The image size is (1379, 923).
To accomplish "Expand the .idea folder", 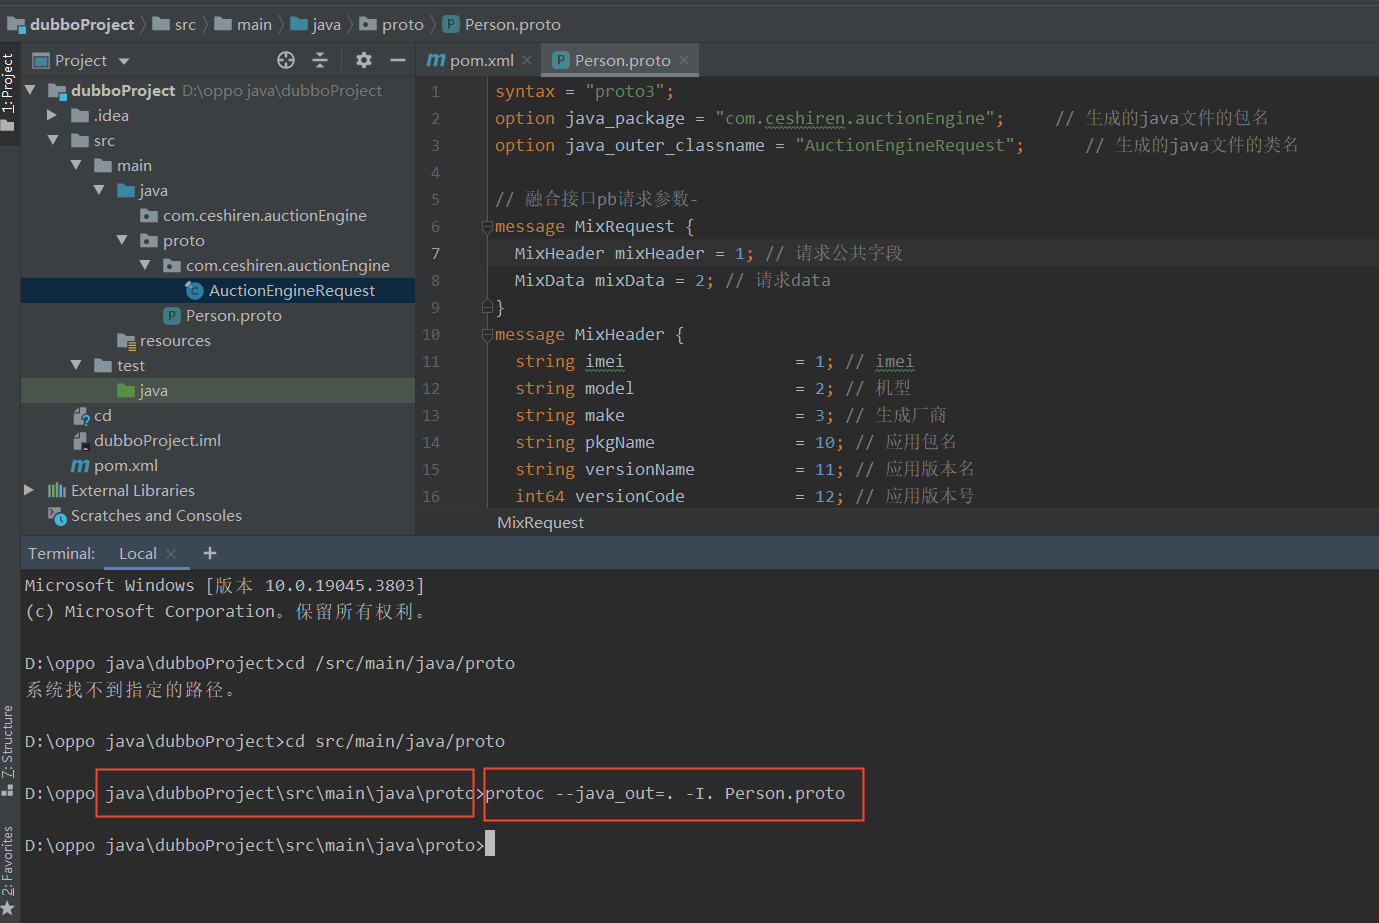I will pyautogui.click(x=52, y=115).
